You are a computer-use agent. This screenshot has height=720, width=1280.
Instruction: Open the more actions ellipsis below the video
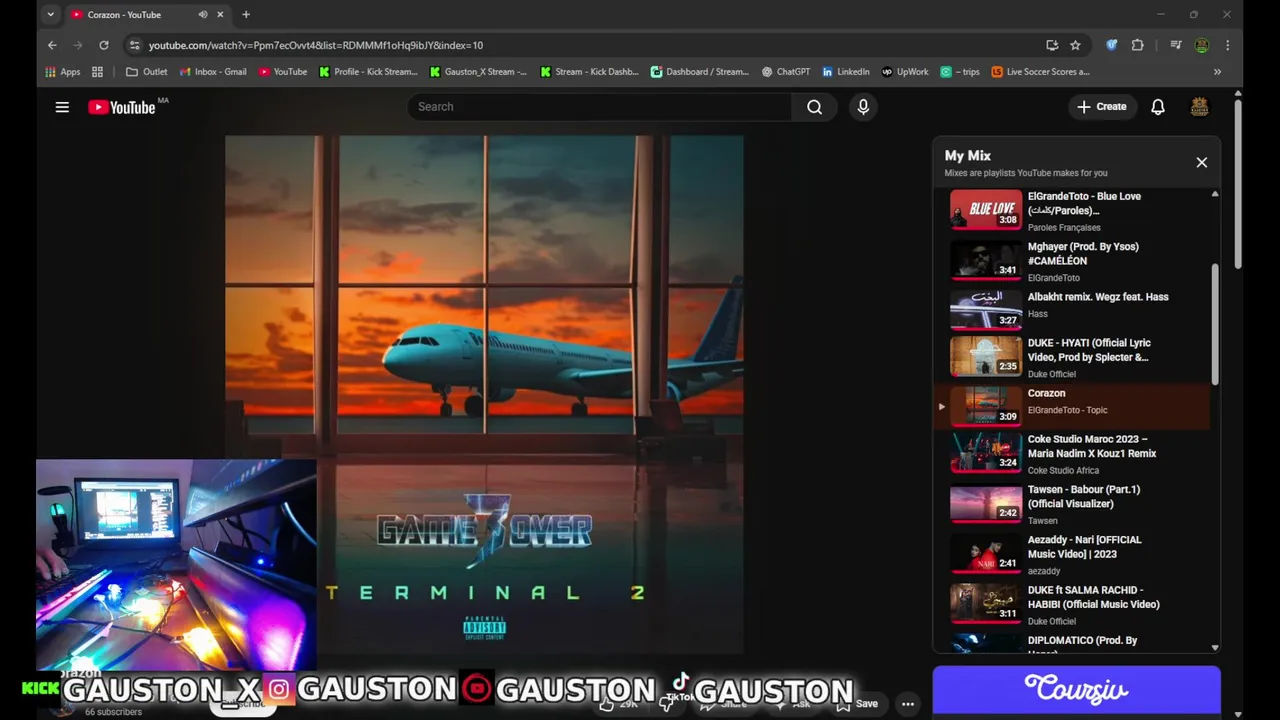coord(908,704)
